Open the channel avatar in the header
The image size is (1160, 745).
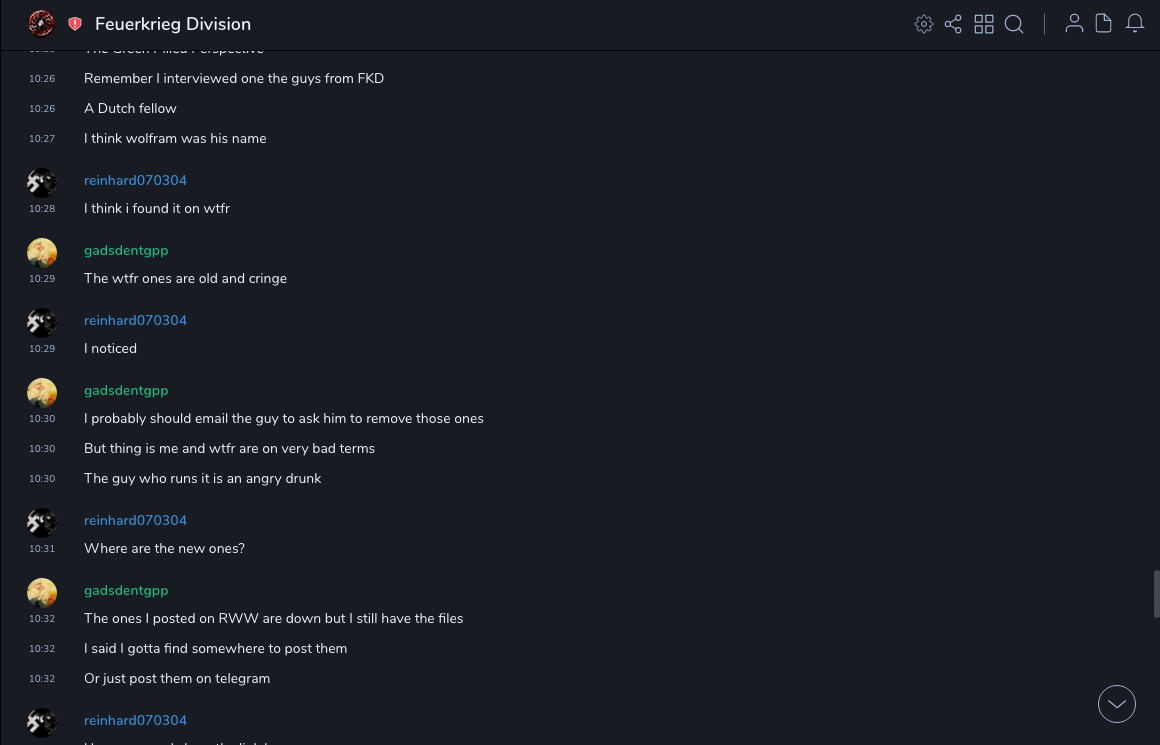pyautogui.click(x=41, y=24)
